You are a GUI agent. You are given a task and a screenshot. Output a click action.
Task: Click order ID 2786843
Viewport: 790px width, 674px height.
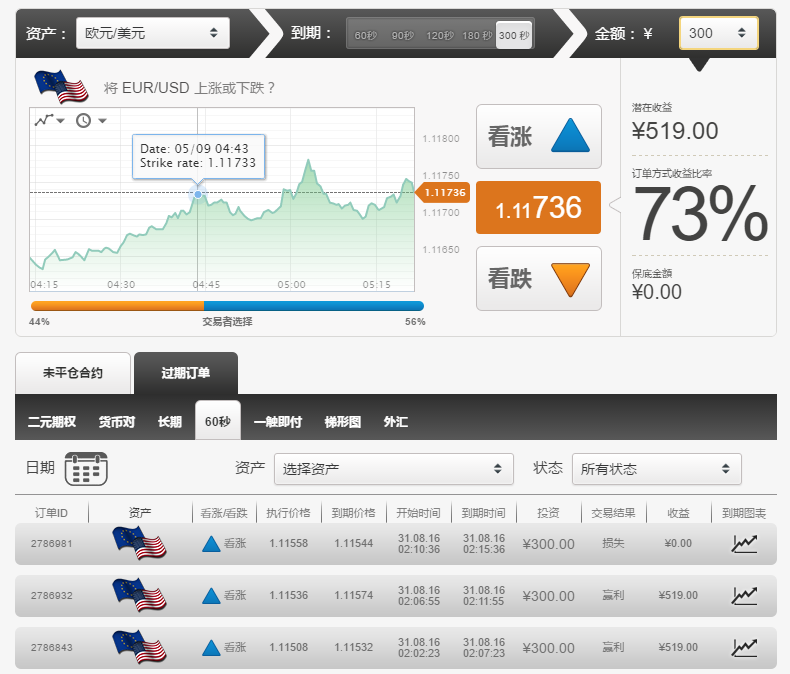(51, 647)
